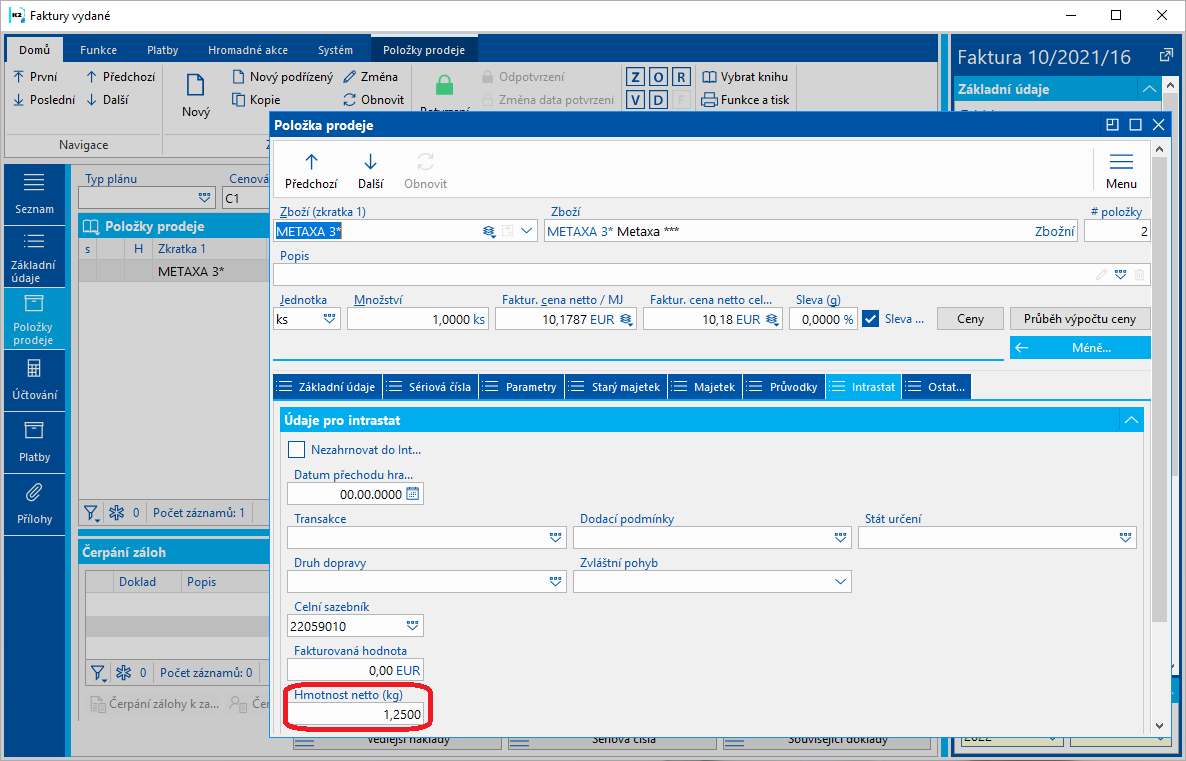Viewport: 1186px width, 761px height.
Task: Click Obnovit in the ribbon
Action: point(374,99)
